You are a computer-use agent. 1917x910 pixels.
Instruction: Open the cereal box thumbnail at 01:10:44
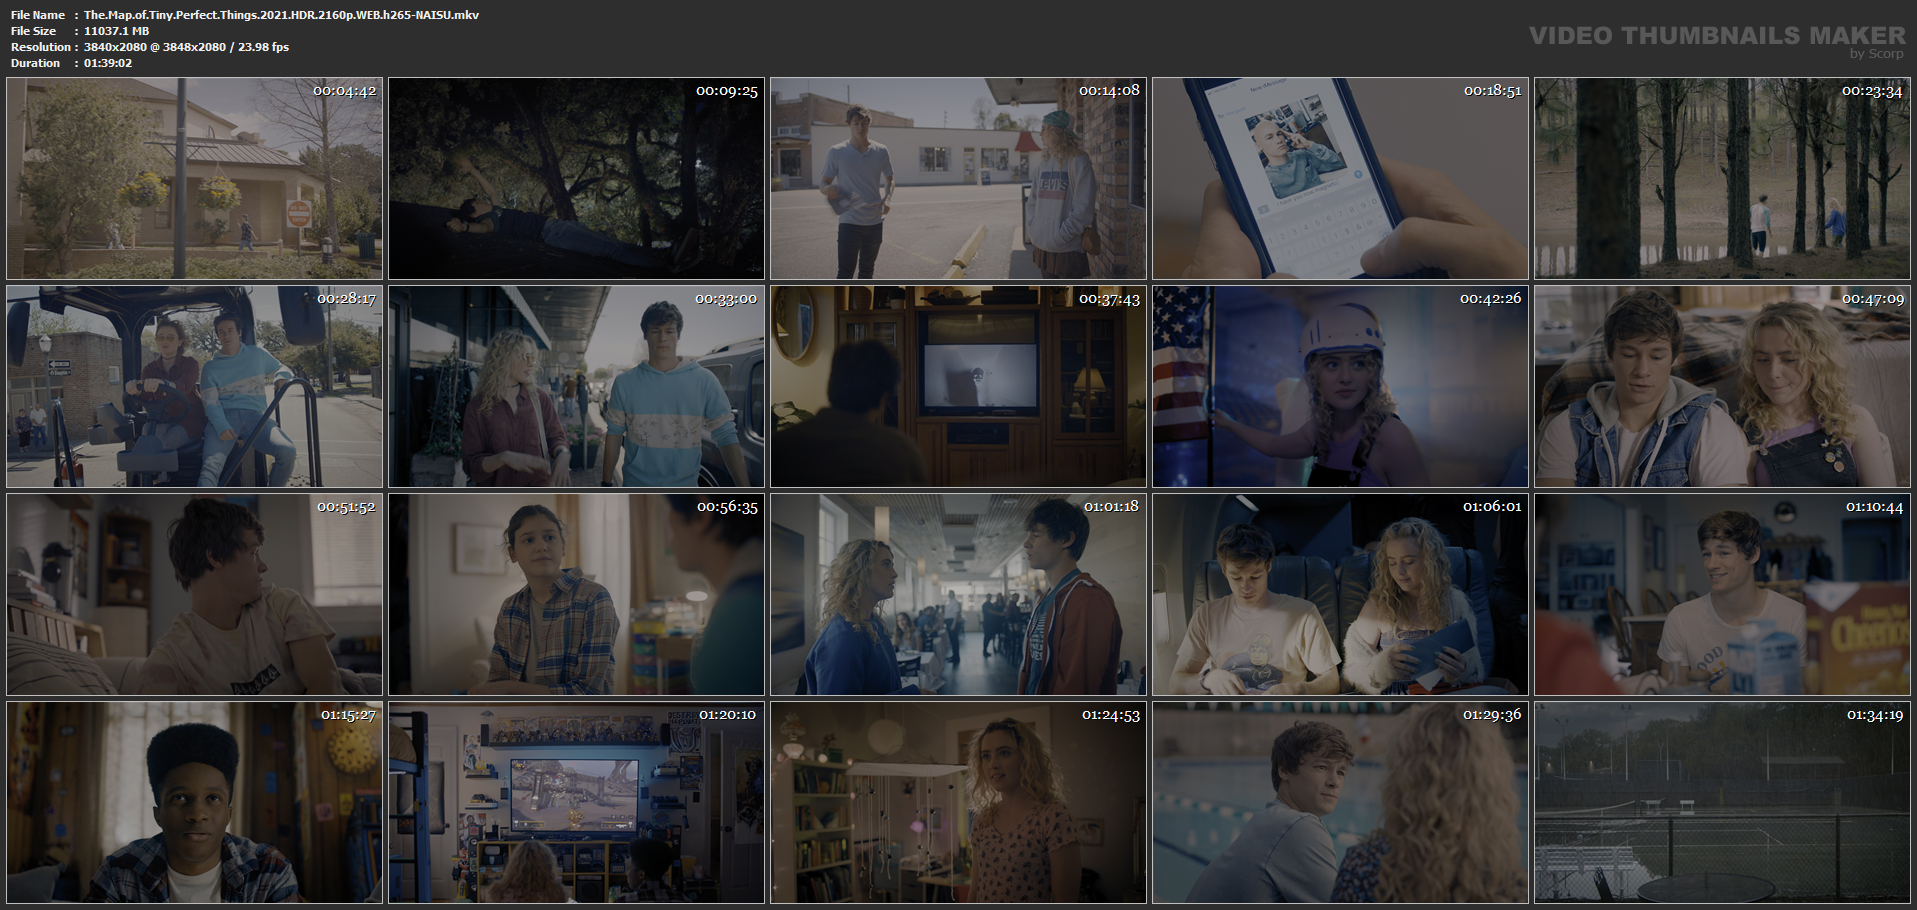point(1722,595)
